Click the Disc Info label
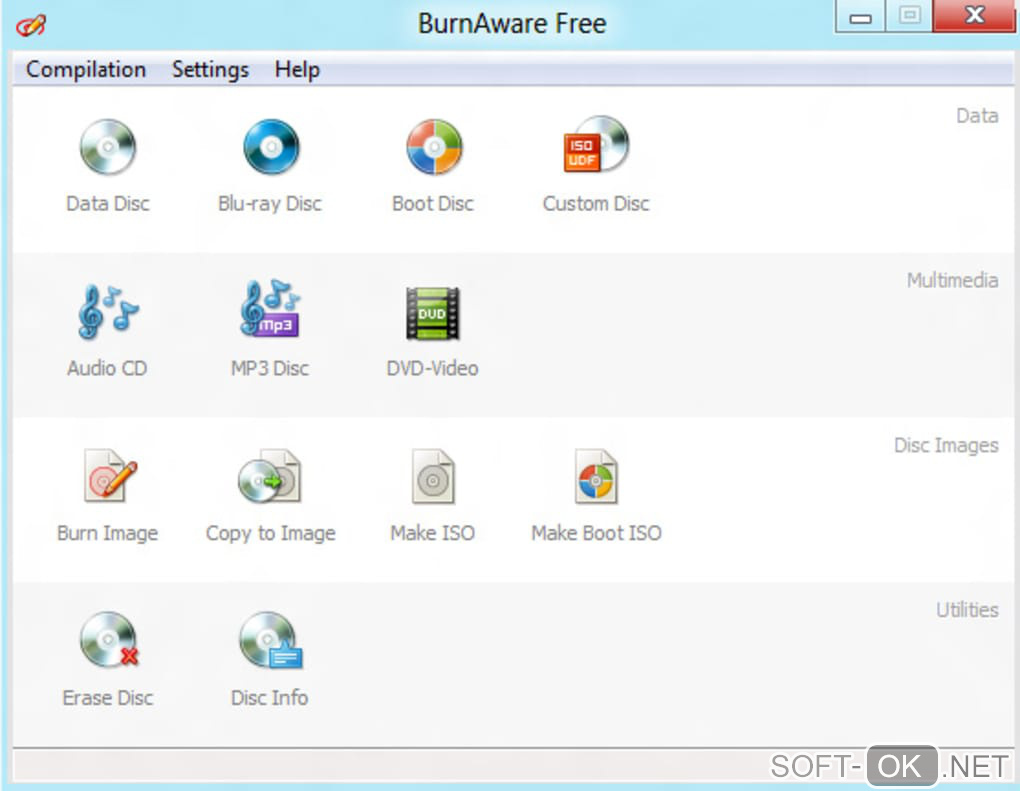Image resolution: width=1020 pixels, height=791 pixels. (x=270, y=698)
